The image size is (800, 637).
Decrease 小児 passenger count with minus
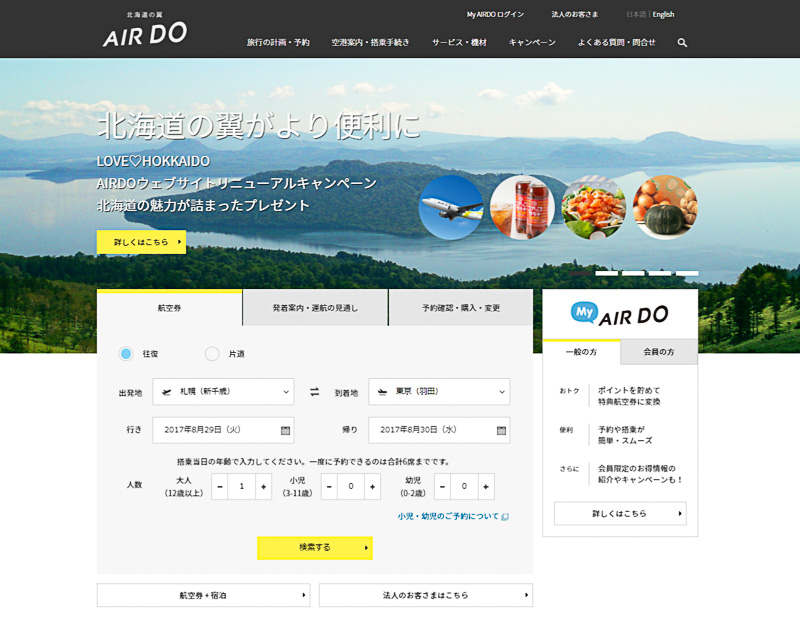[329, 487]
